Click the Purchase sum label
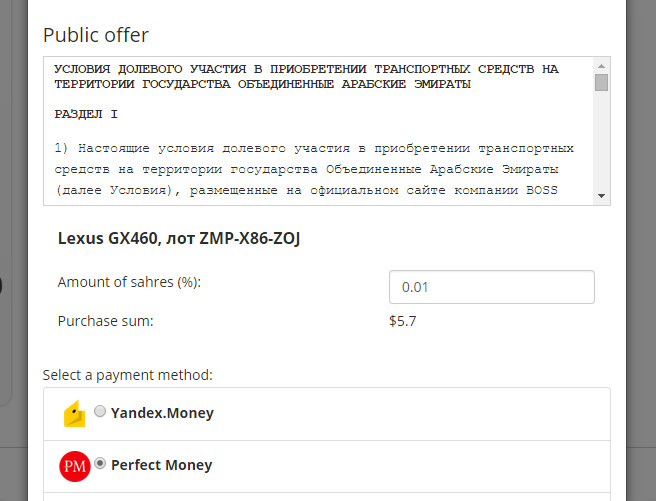656x501 pixels. pyautogui.click(x=105, y=322)
